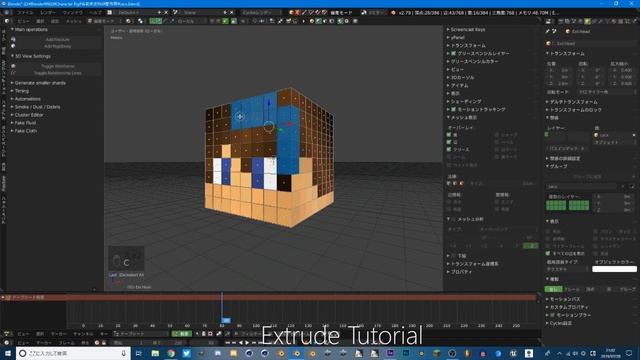
Task: Click the white object color swatch
Action: pos(614,269)
